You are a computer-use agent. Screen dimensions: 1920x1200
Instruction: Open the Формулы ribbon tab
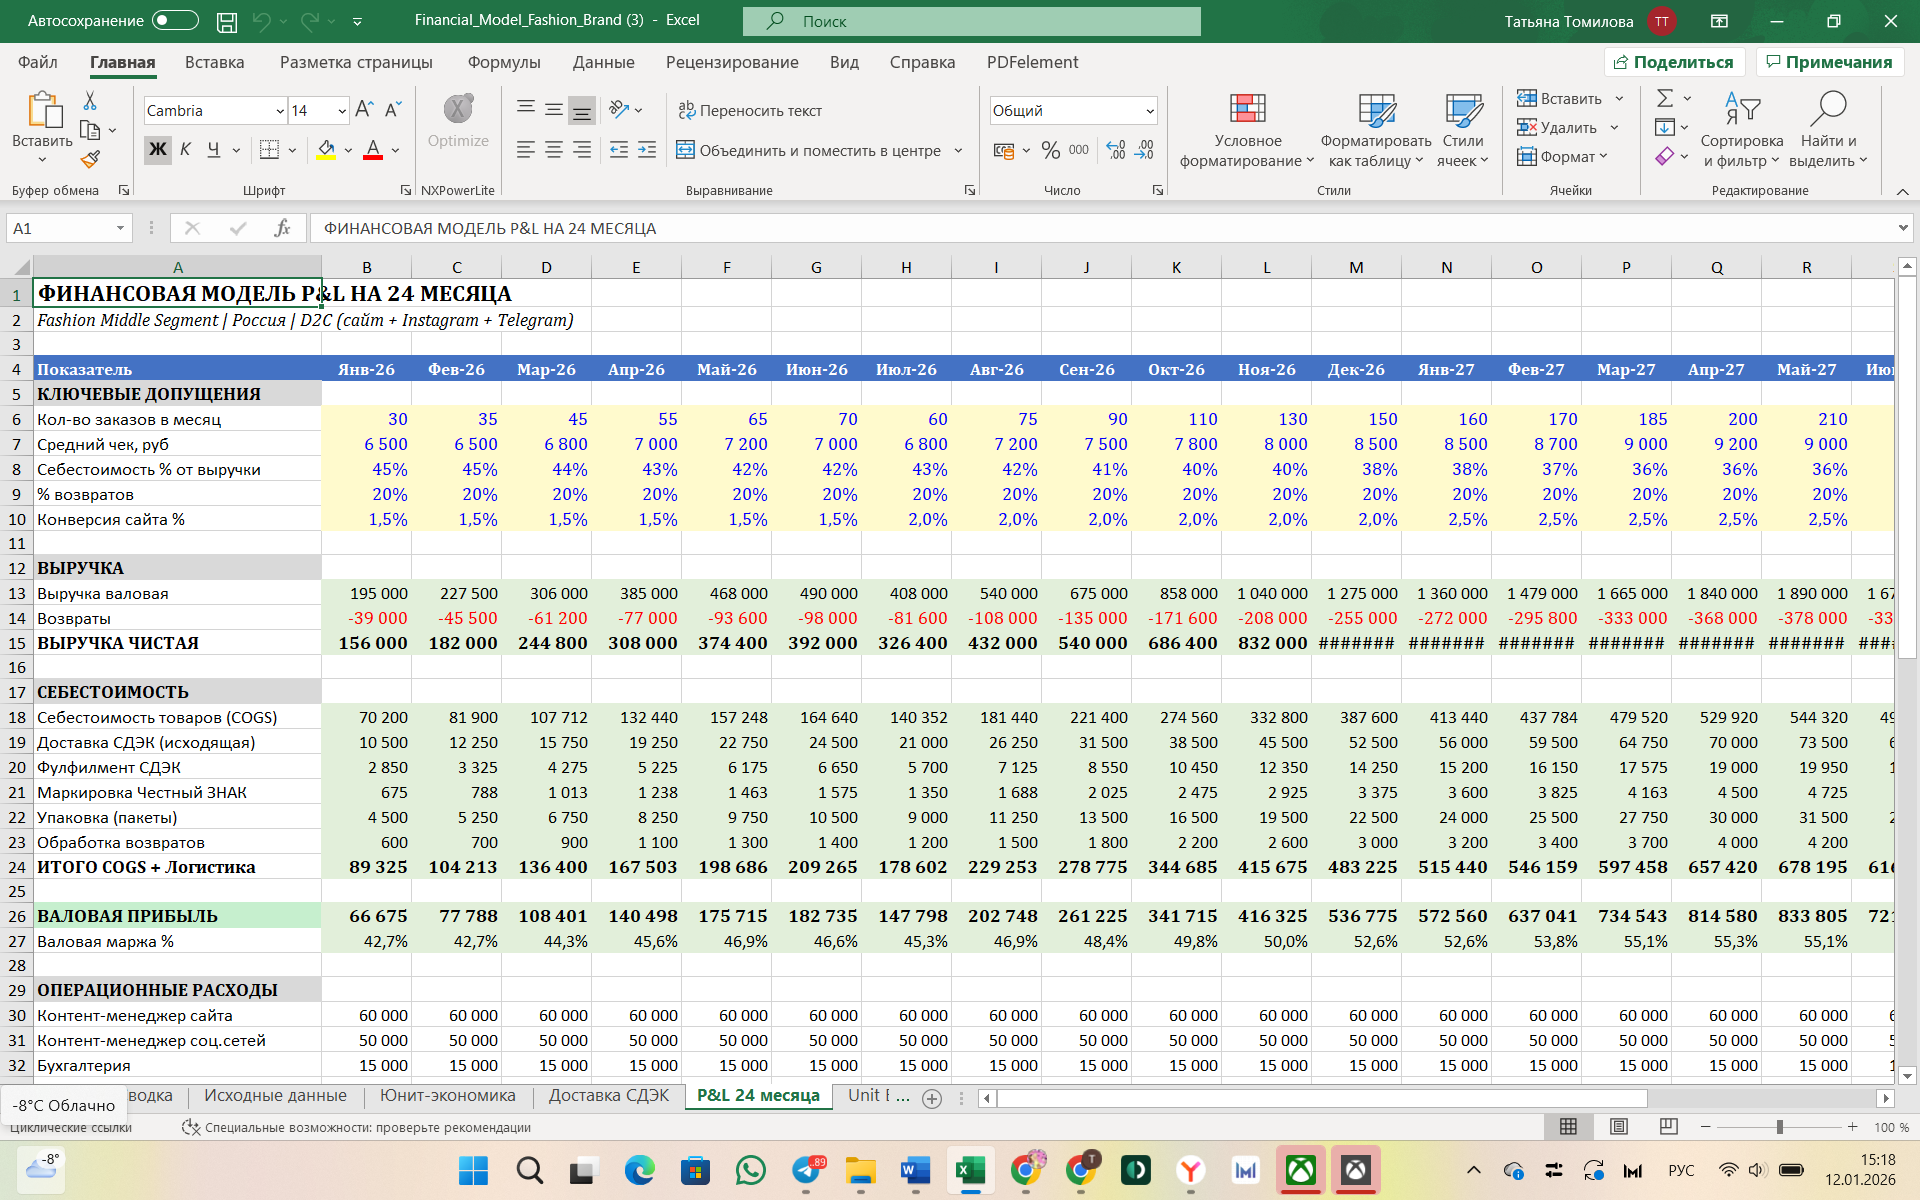(x=504, y=62)
